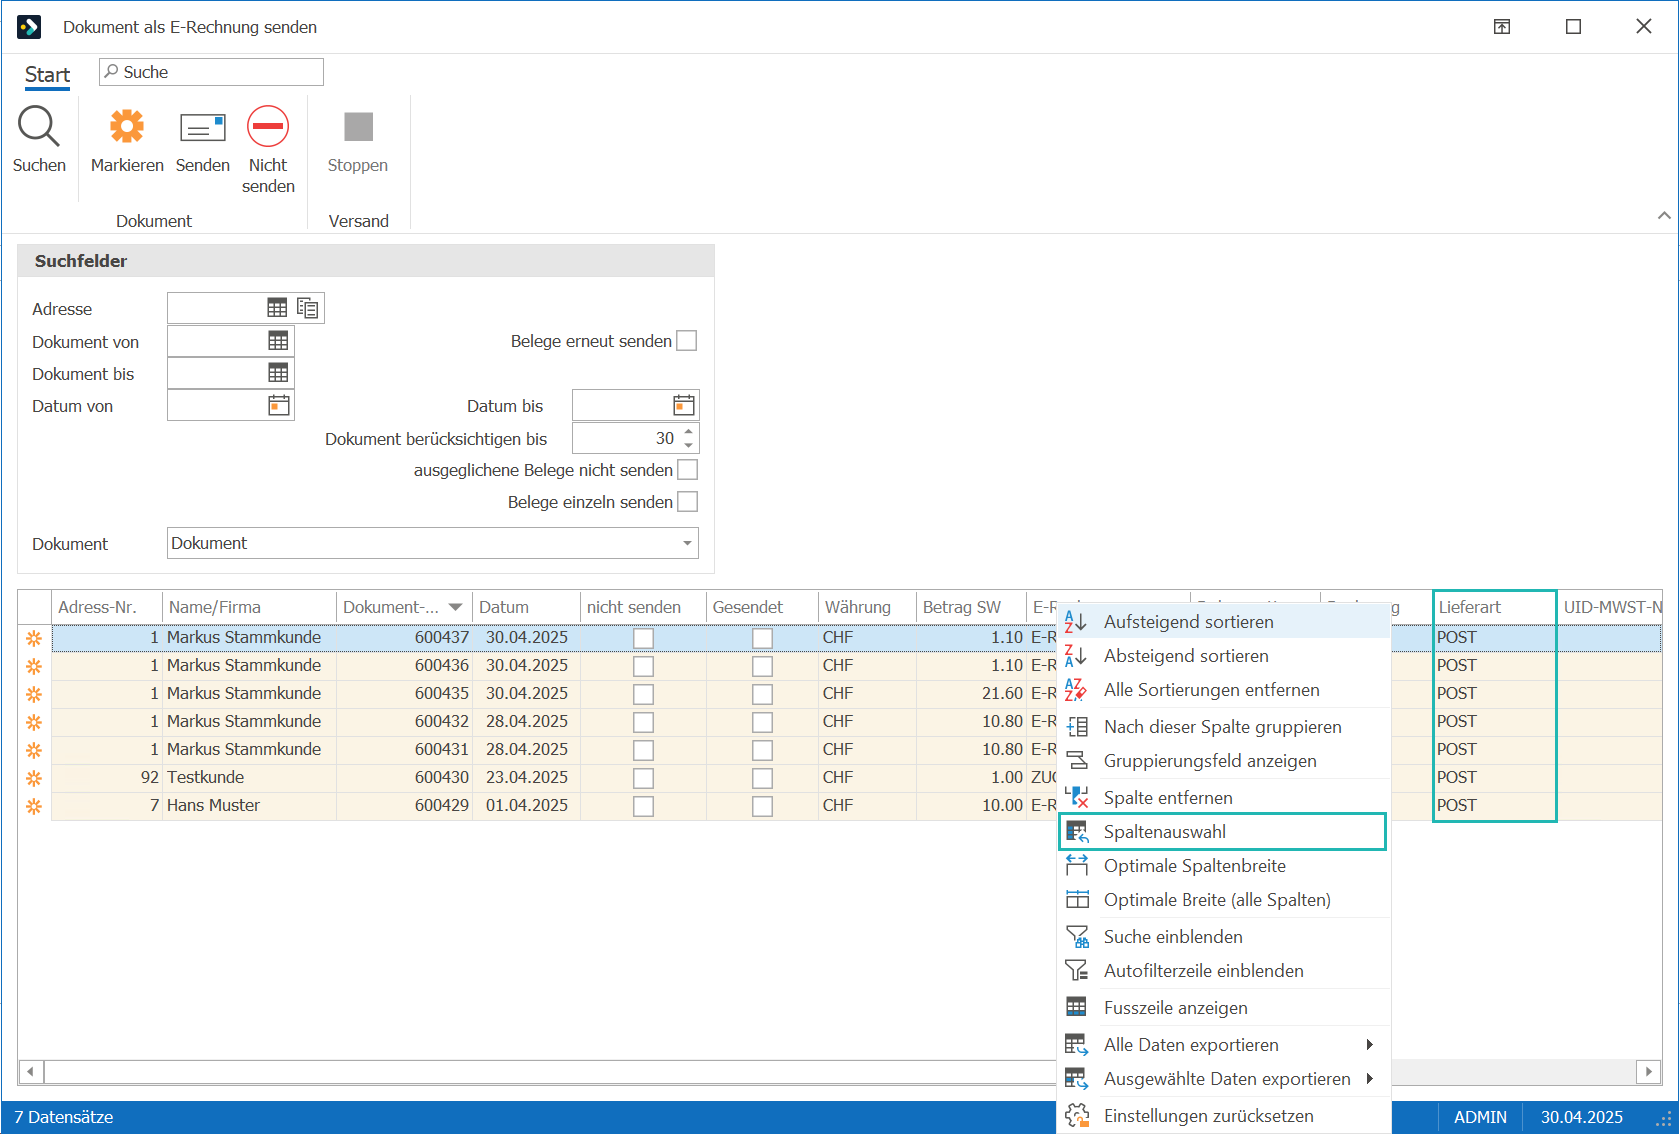Toggle Gesendet checkbox for document 600436
Viewport: 1680px width, 1134px height.
pyautogui.click(x=763, y=666)
